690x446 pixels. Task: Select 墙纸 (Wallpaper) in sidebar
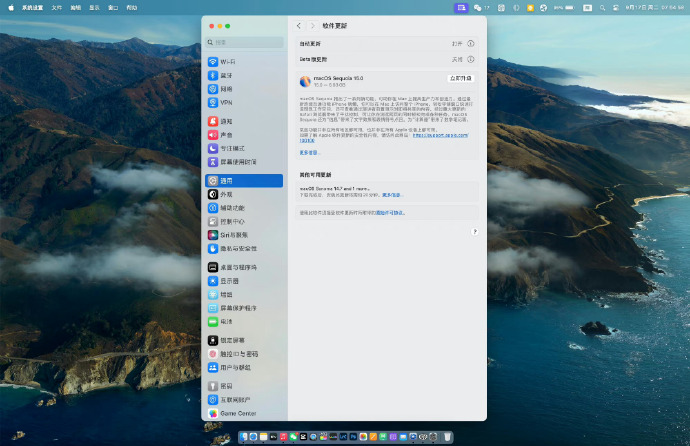coord(244,294)
